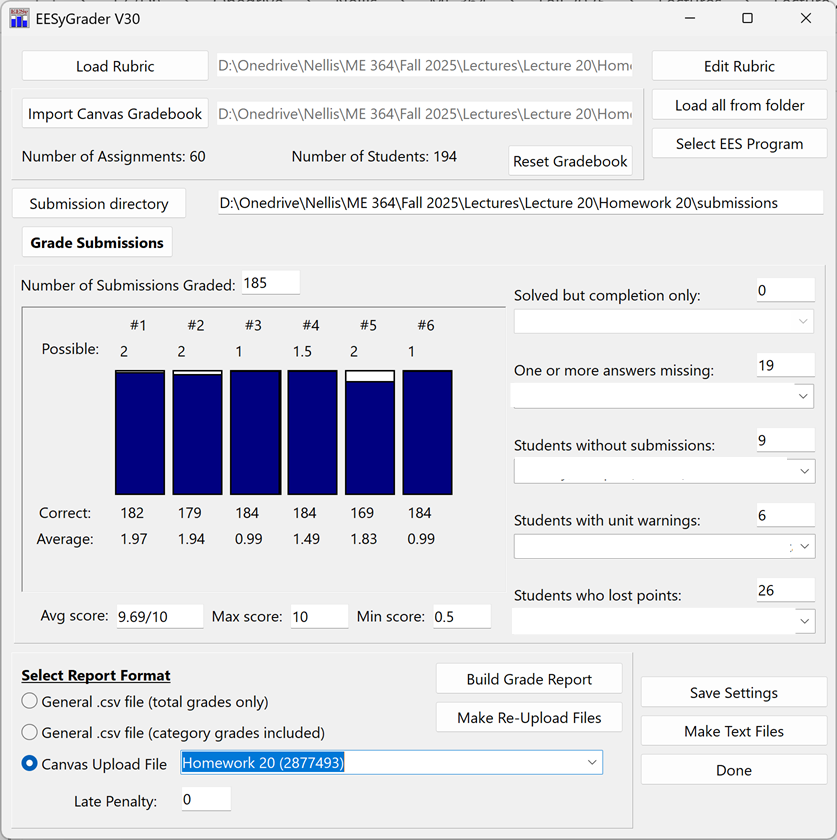Choose the Canvas Upload File radio button

[x=30, y=764]
